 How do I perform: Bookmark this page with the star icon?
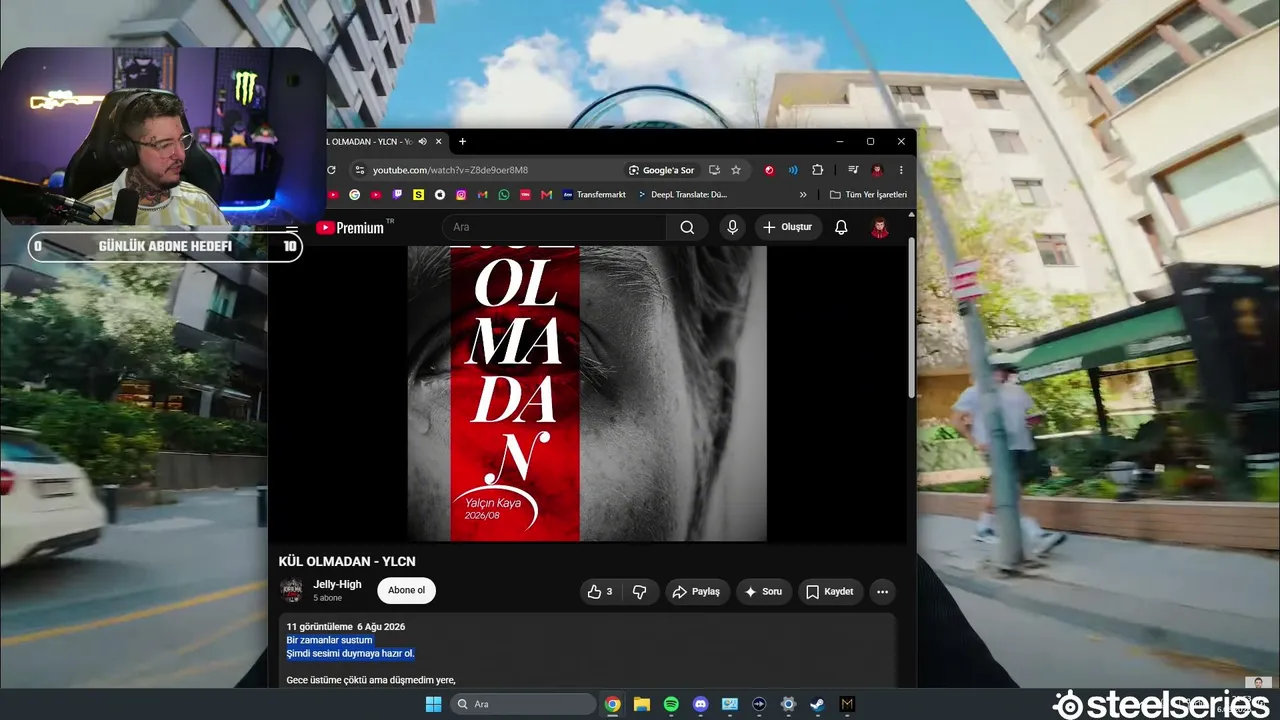pyautogui.click(x=736, y=170)
